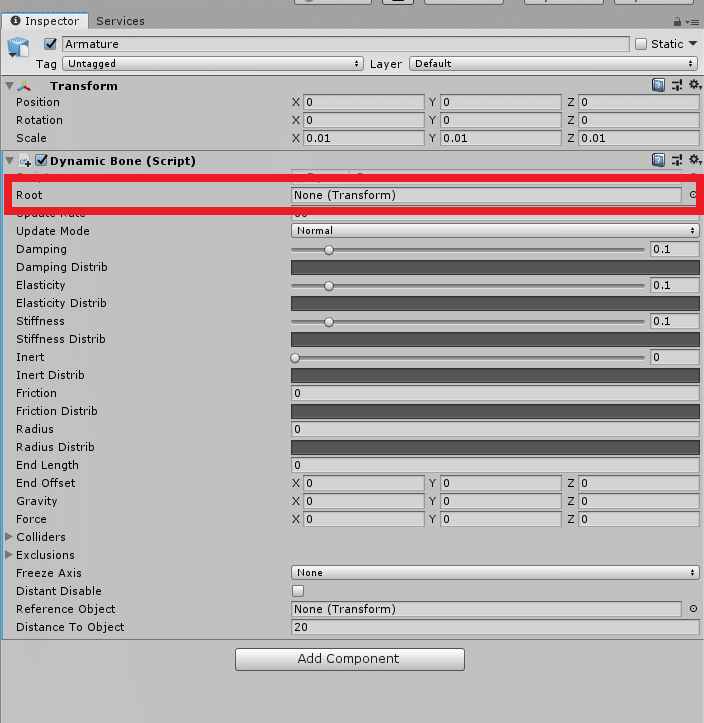Click the Transform axes icon

click(x=24, y=86)
